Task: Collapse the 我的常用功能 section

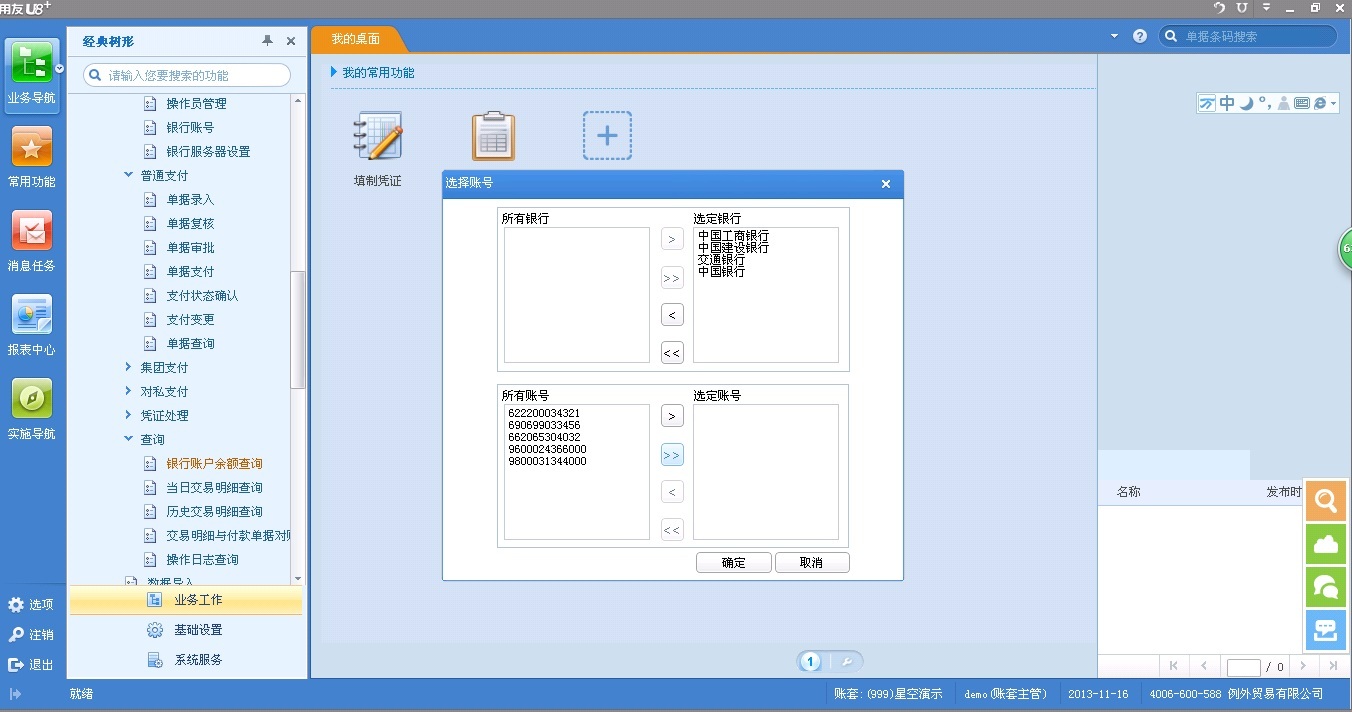Action: (x=334, y=72)
